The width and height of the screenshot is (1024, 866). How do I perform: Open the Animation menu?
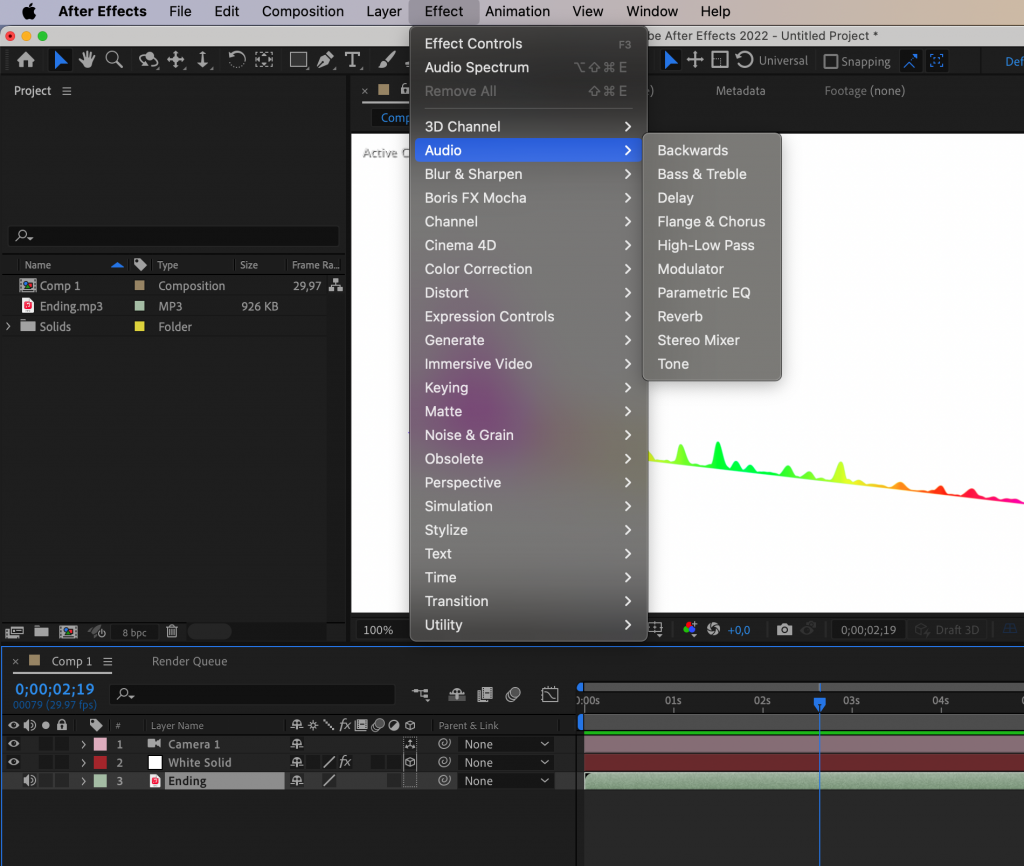point(517,11)
